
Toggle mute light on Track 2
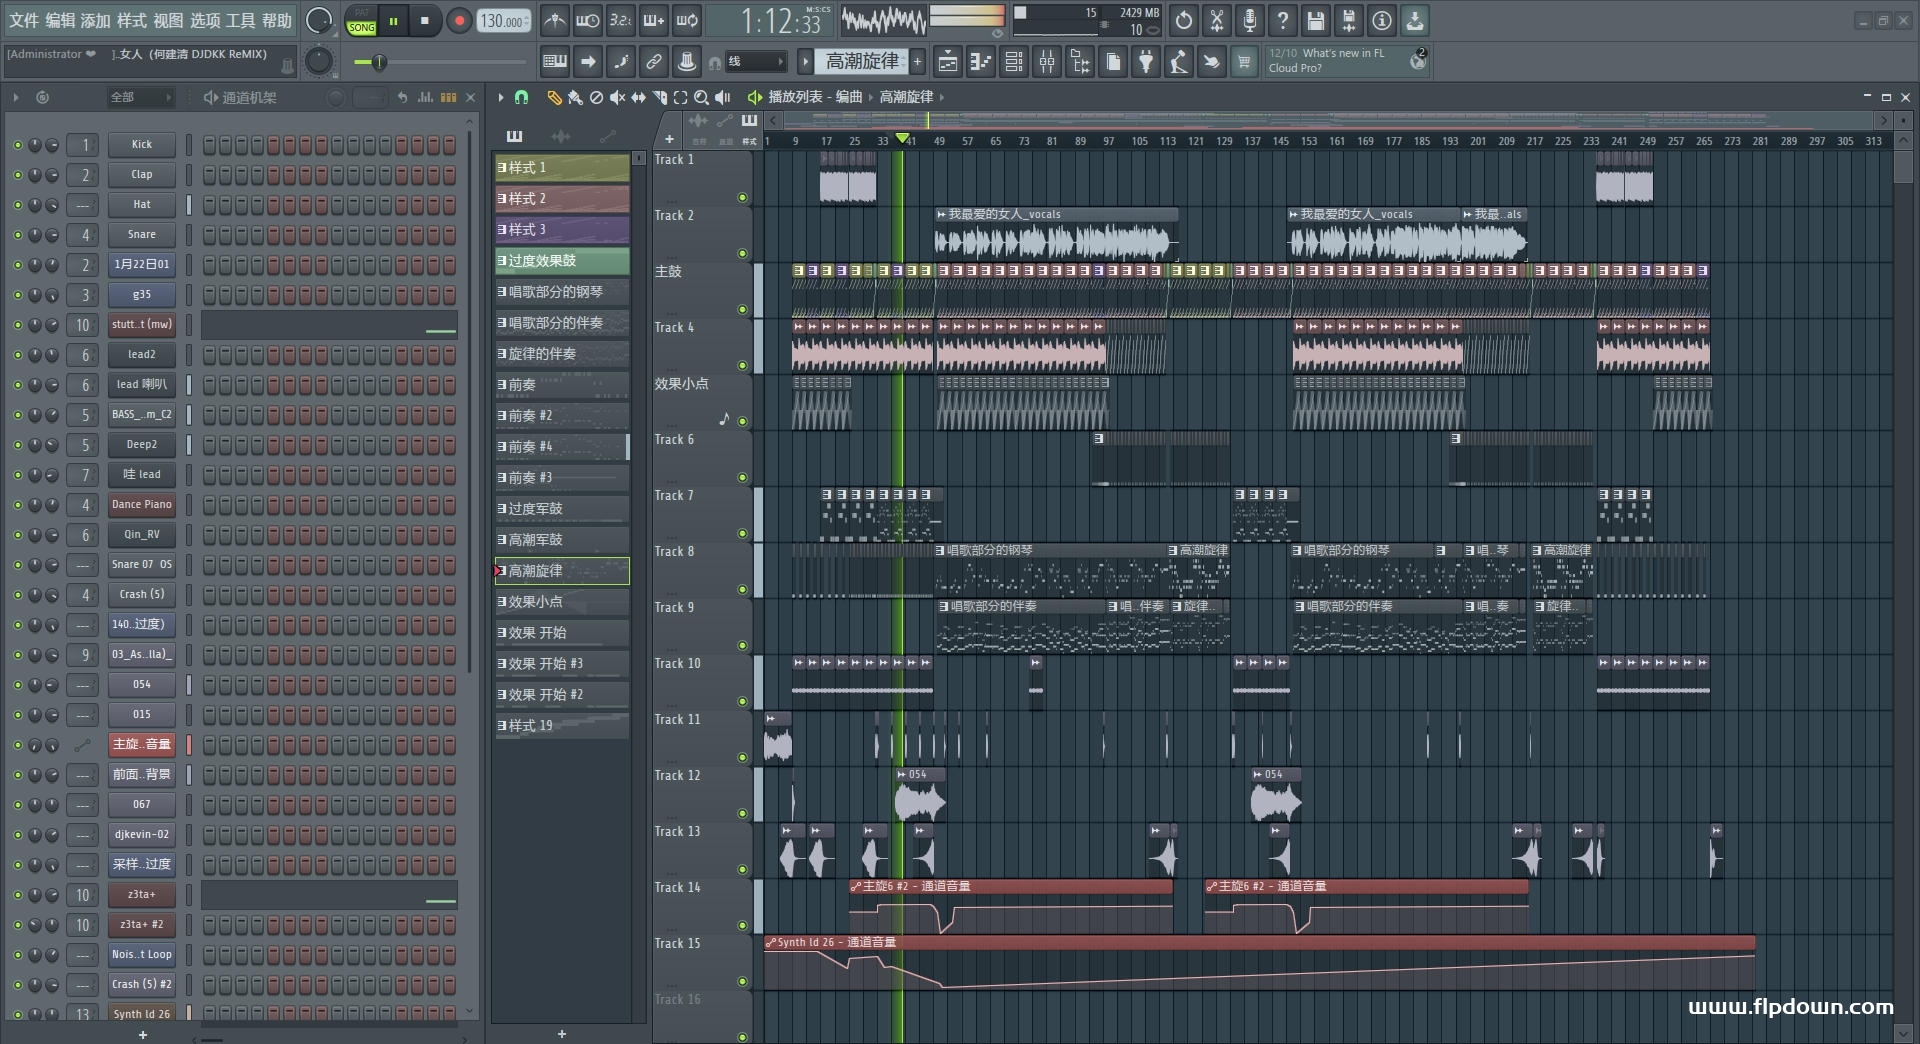(742, 253)
